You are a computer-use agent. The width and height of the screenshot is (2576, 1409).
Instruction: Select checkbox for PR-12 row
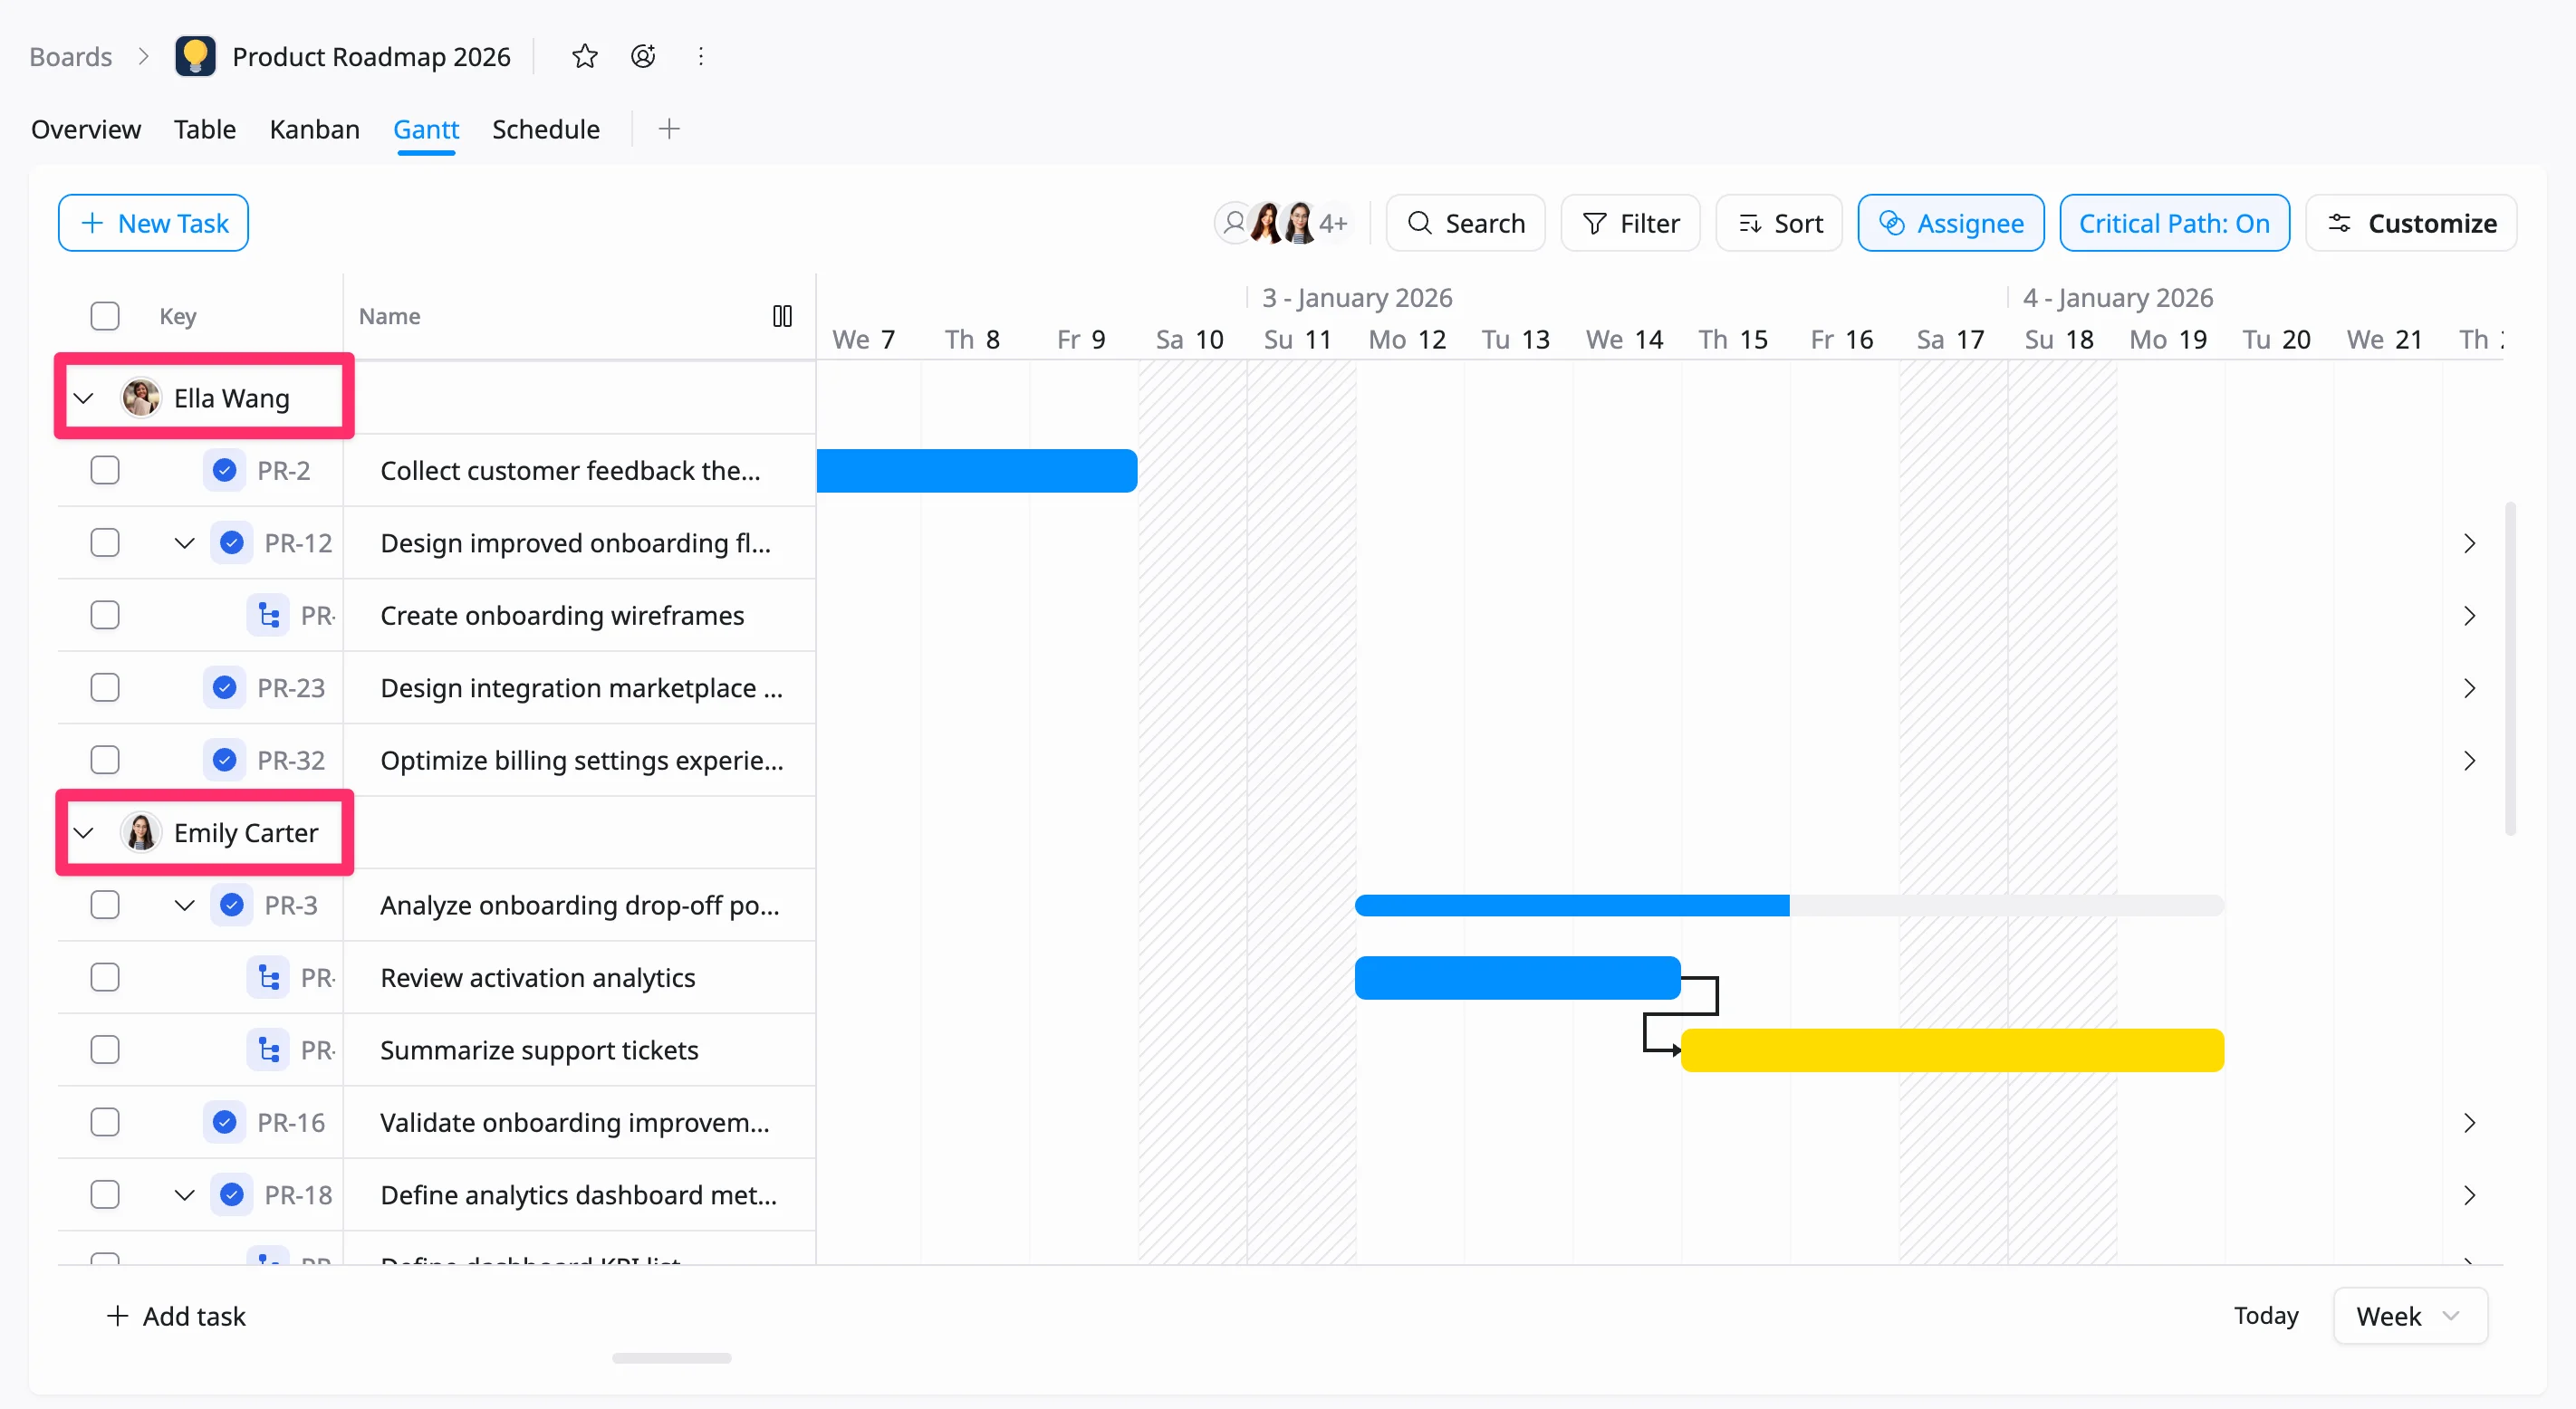105,543
